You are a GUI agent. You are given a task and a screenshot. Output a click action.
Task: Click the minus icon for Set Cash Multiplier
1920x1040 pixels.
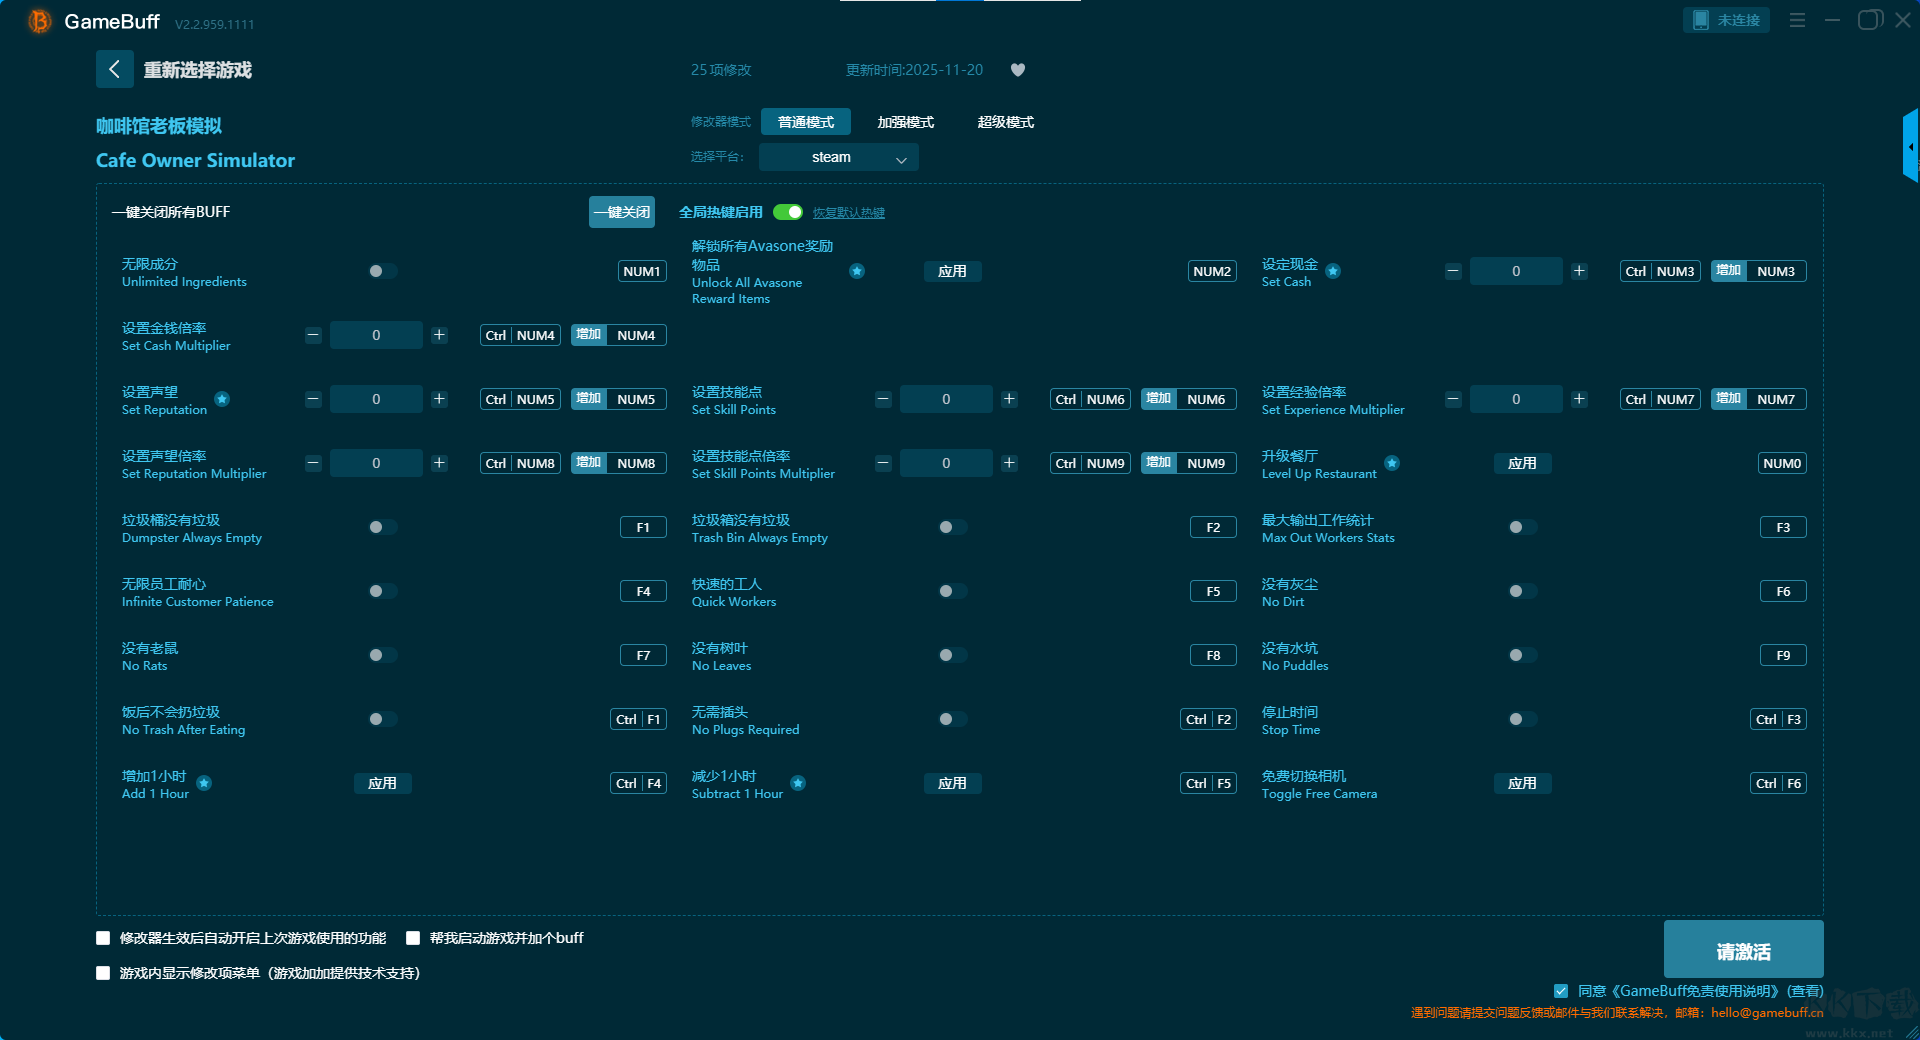[313, 335]
